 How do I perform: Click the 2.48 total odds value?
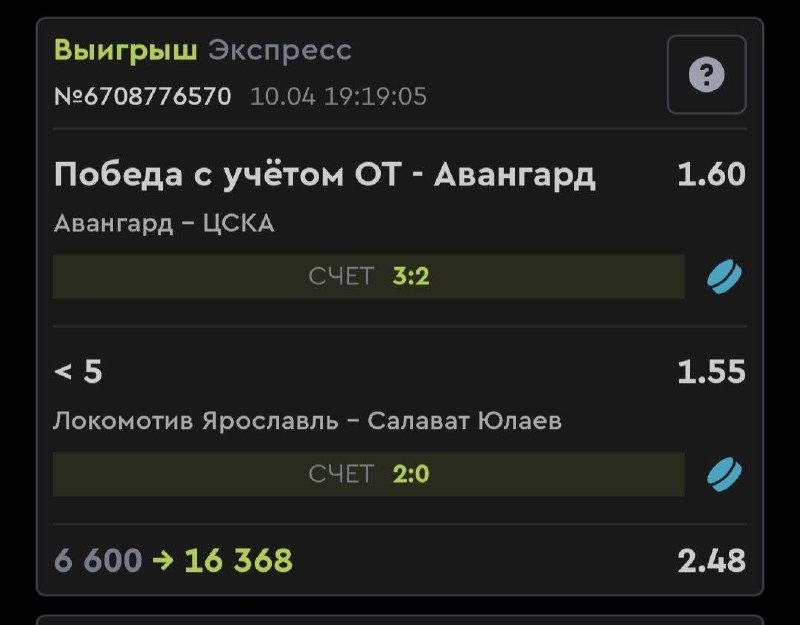click(711, 560)
